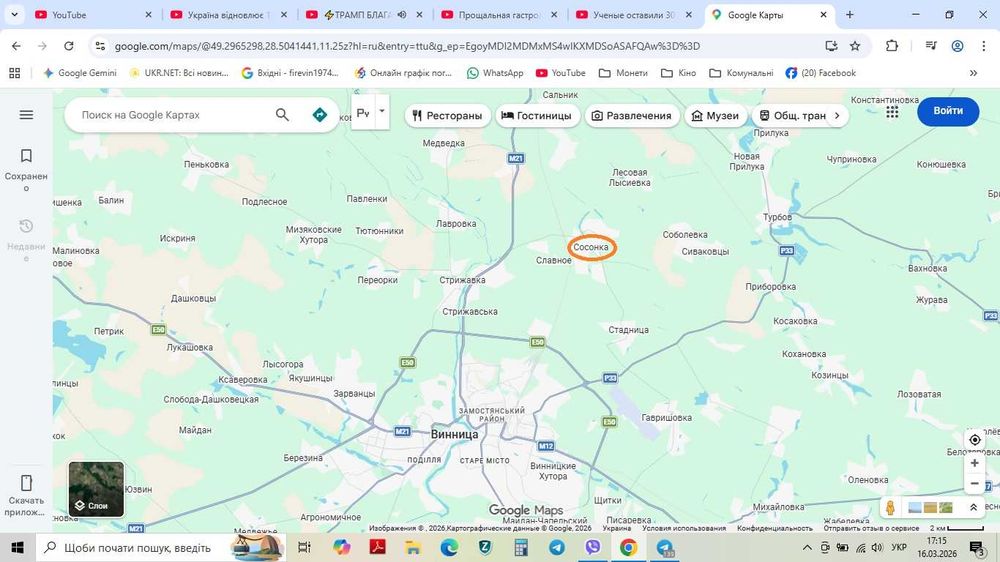Expand the imagery options double chevron
Screen dimensions: 1000x562
click(x=974, y=508)
